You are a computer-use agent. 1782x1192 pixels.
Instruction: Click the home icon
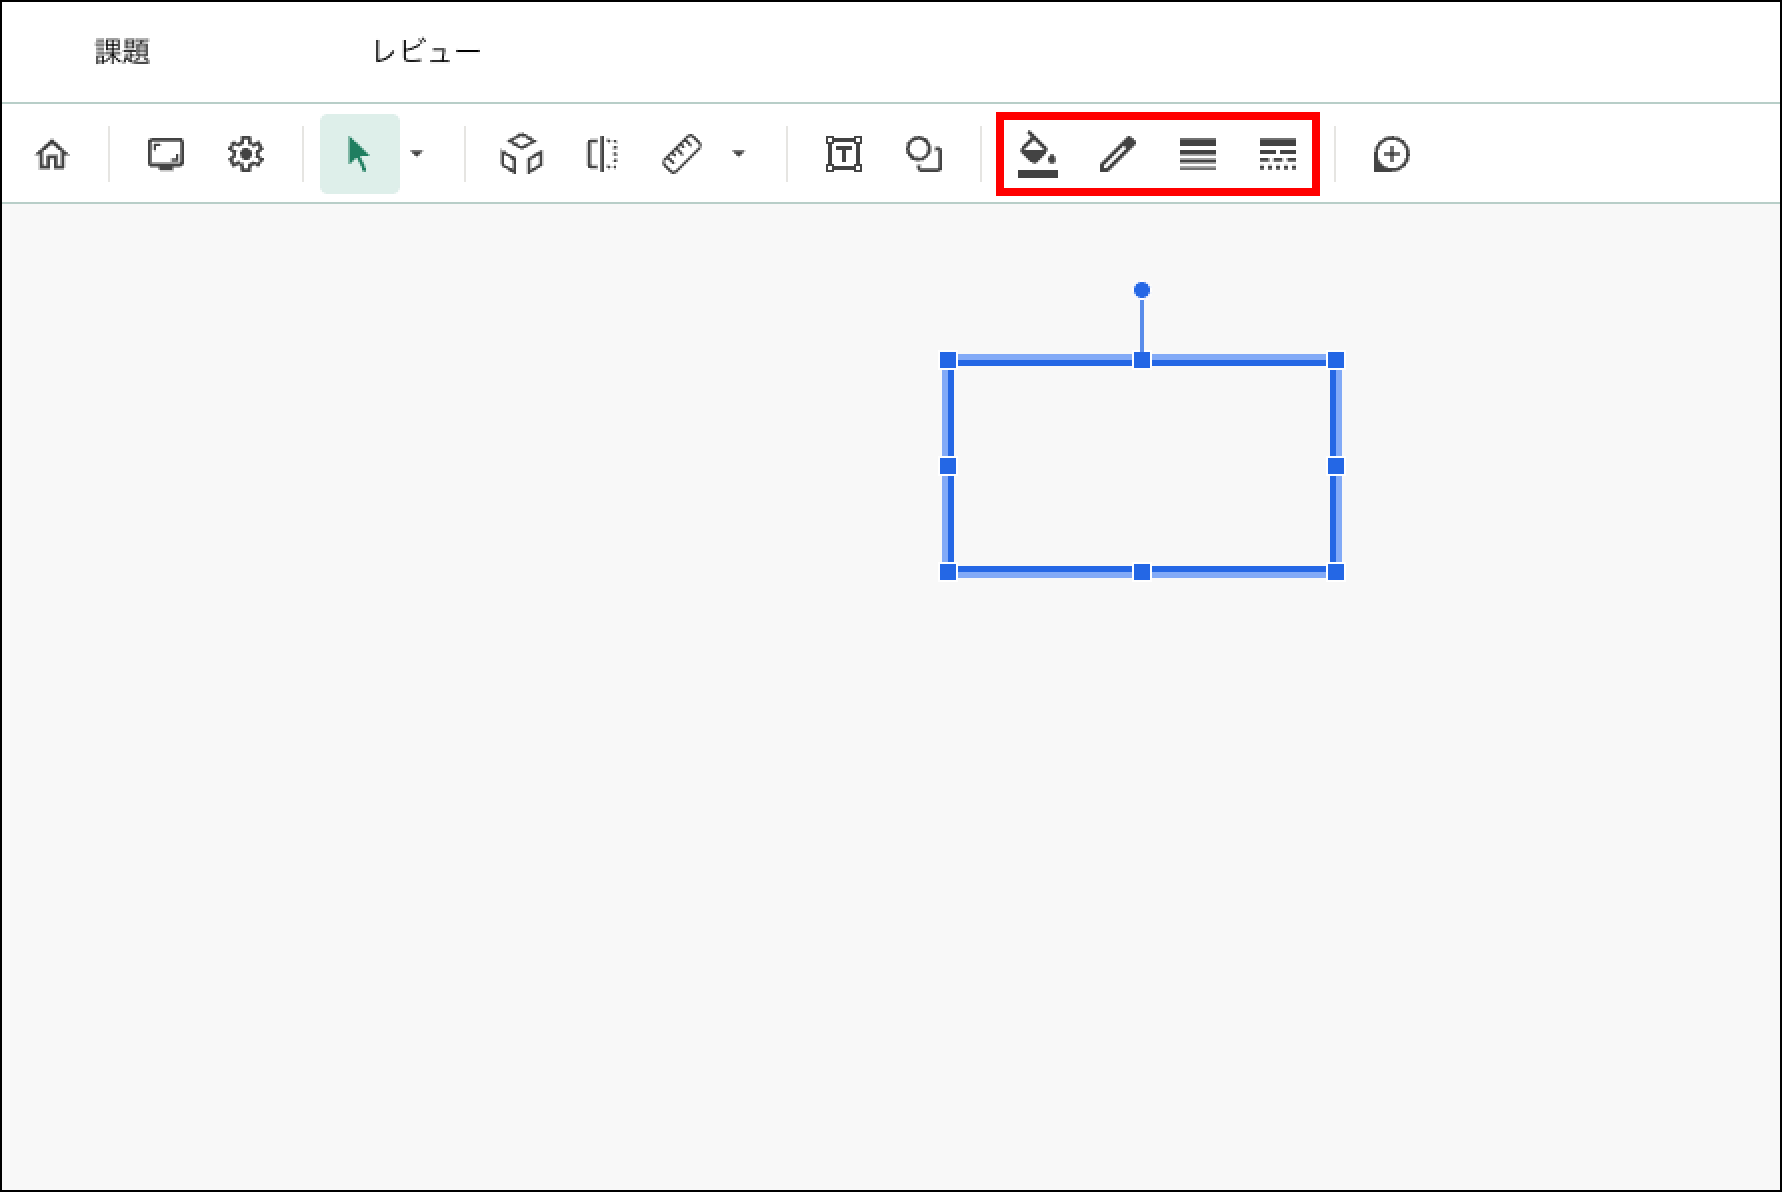[x=52, y=155]
